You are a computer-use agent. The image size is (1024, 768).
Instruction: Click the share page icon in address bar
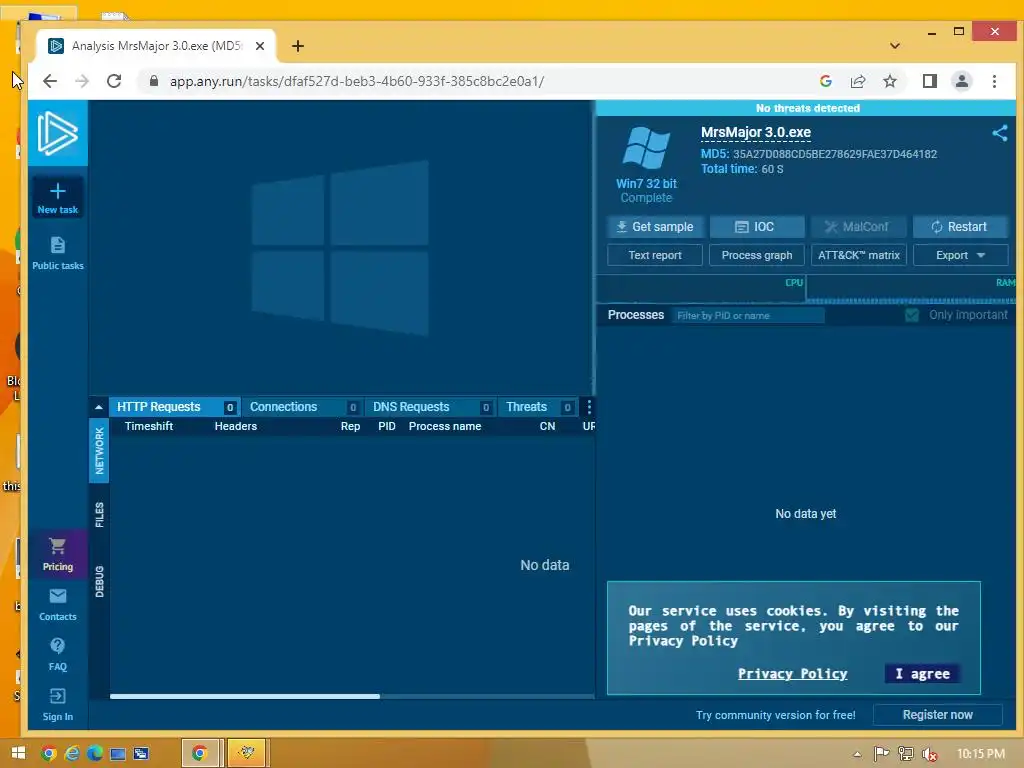857,81
